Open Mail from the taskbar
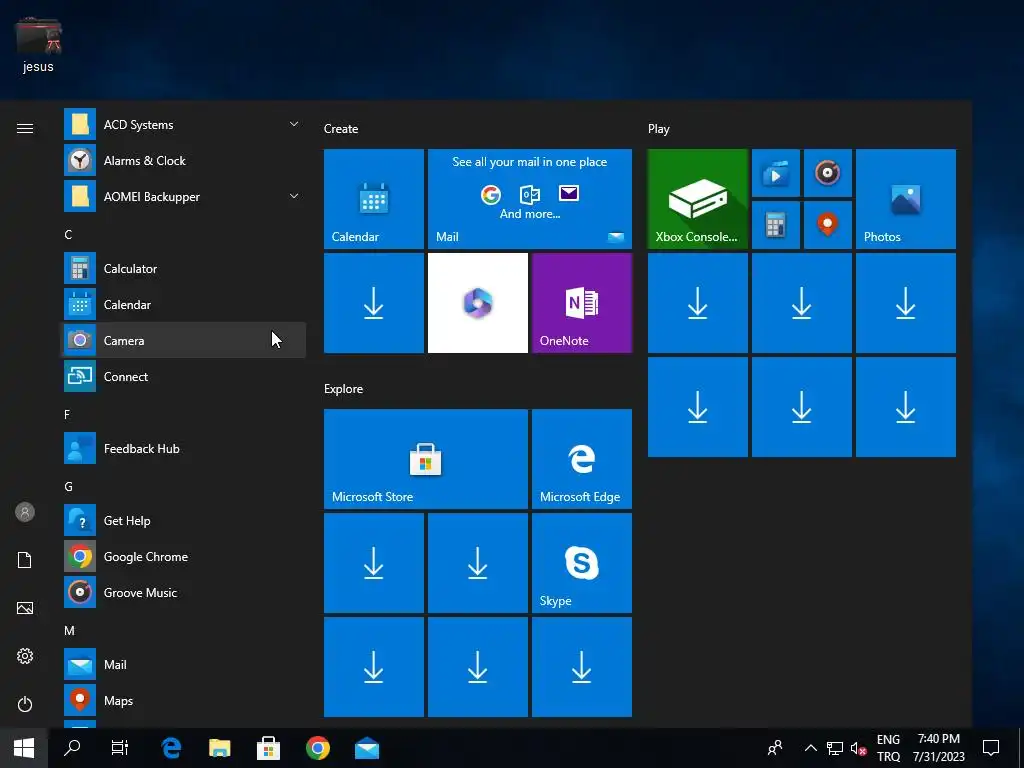 [x=367, y=748]
